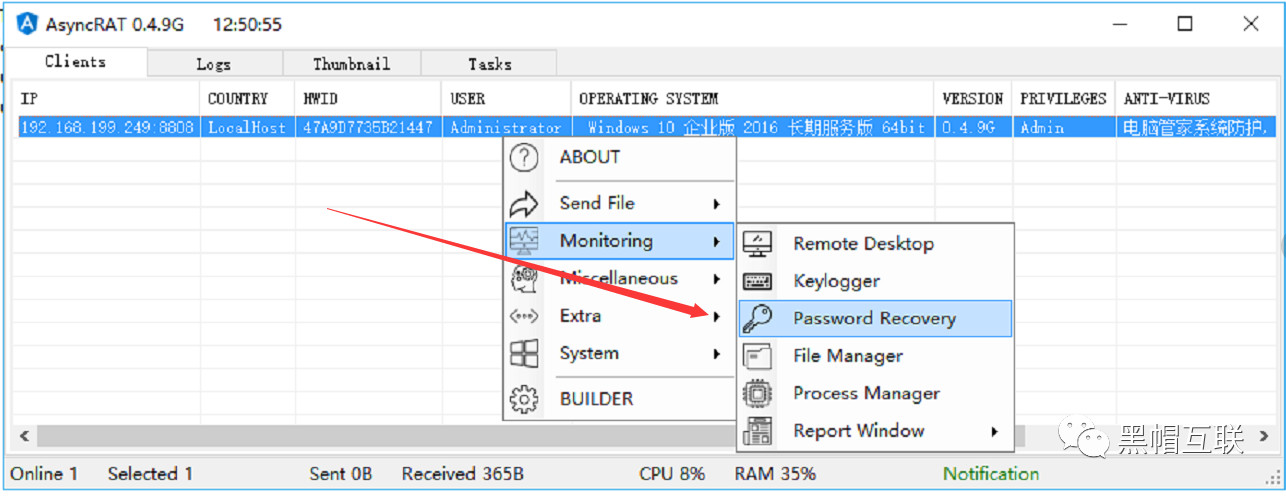This screenshot has width=1286, height=496.
Task: Click the ABOUT question mark icon
Action: pyautogui.click(x=524, y=157)
